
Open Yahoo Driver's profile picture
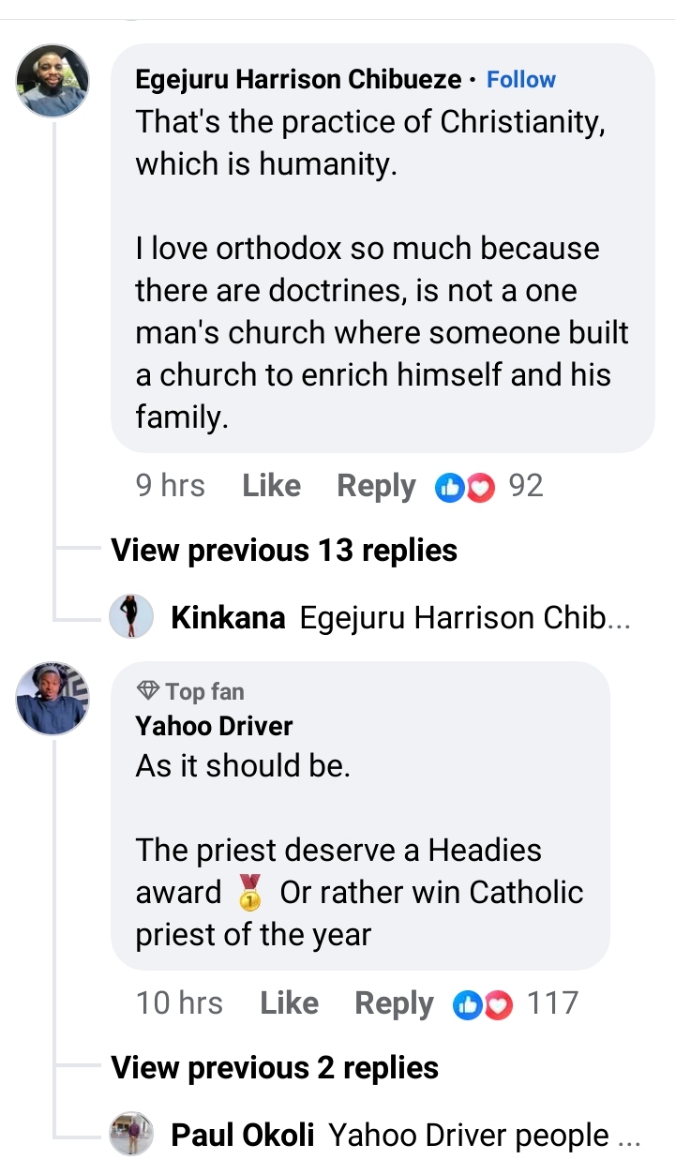tap(53, 698)
